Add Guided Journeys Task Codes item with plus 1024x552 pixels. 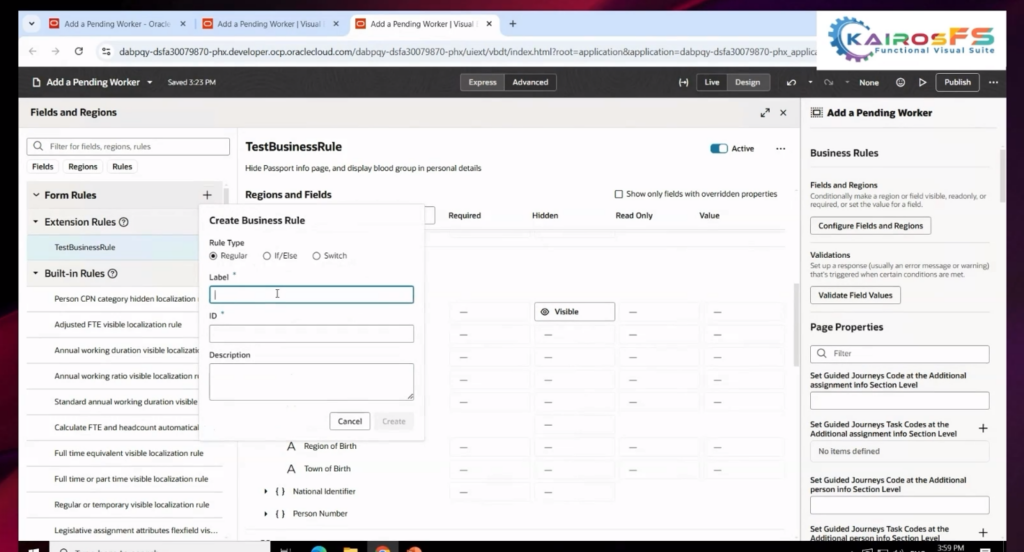[982, 428]
